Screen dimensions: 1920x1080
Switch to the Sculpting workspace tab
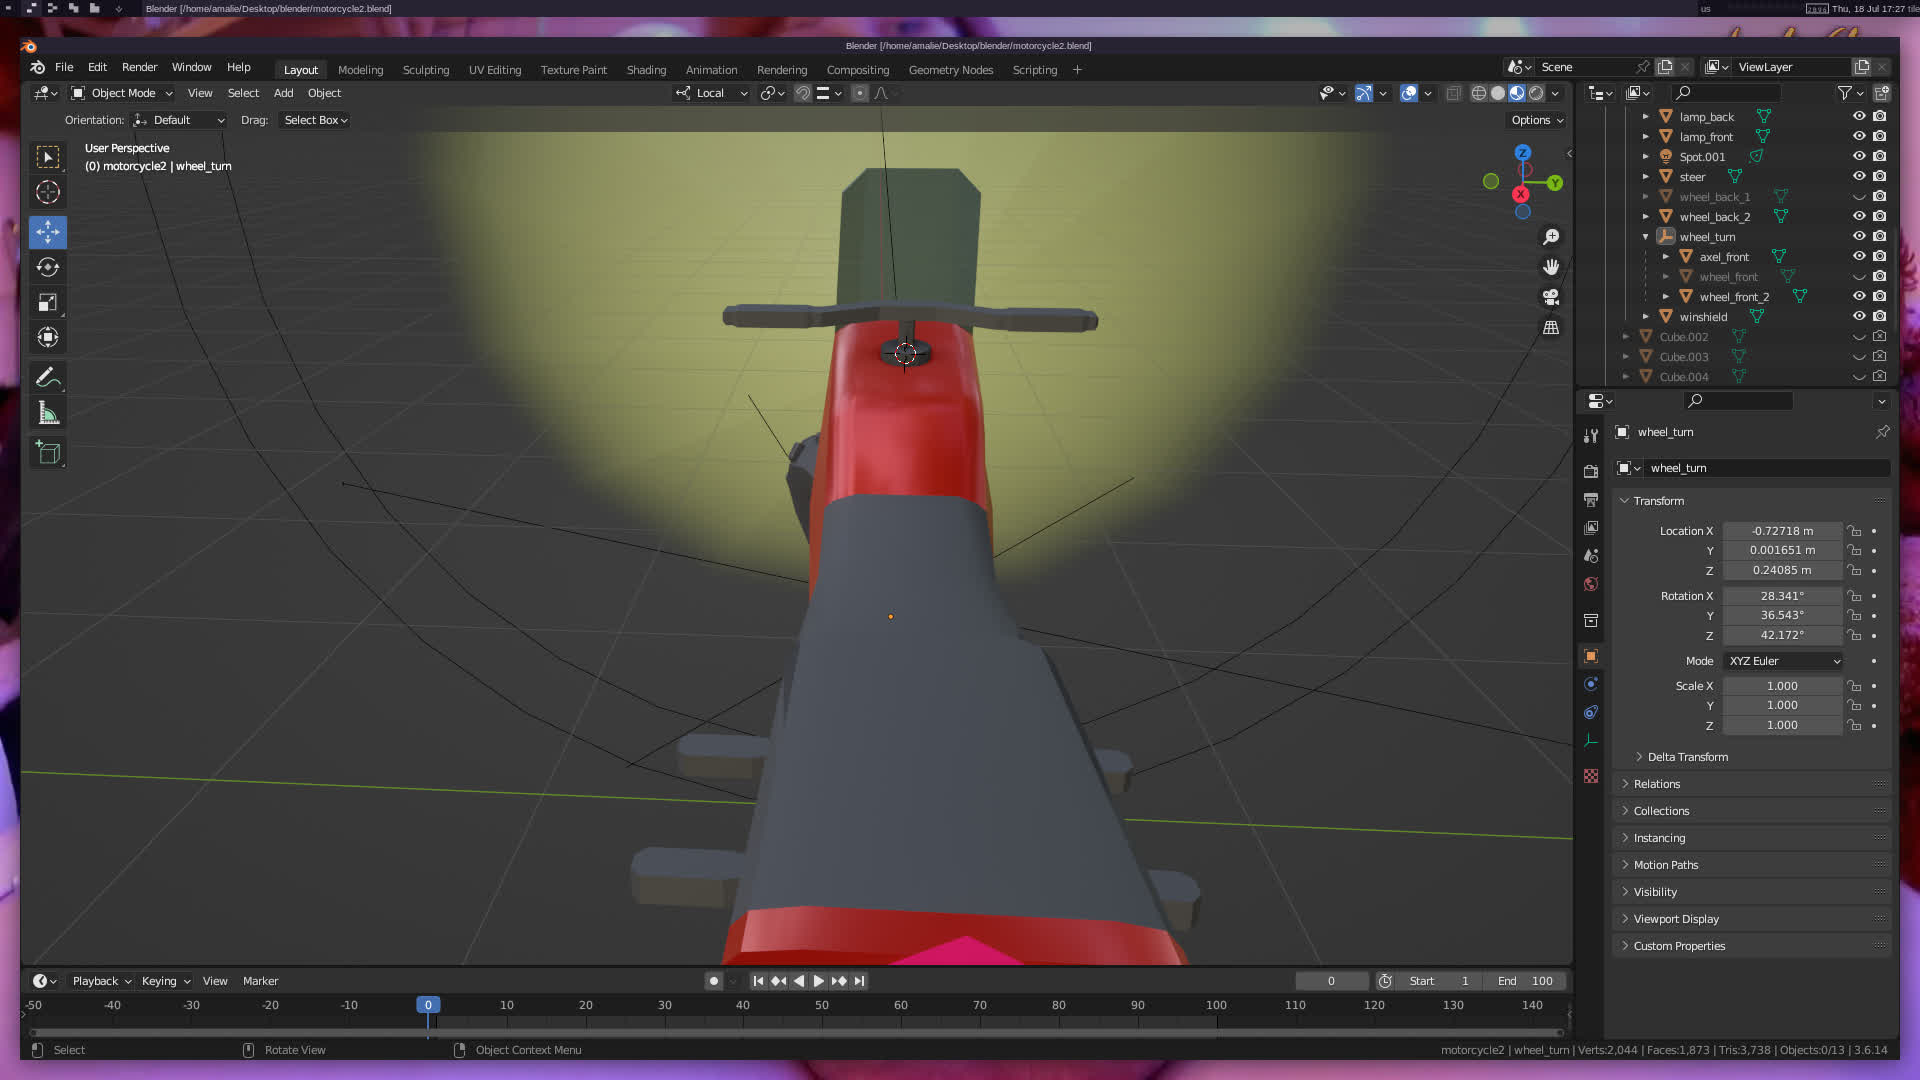[x=425, y=70]
